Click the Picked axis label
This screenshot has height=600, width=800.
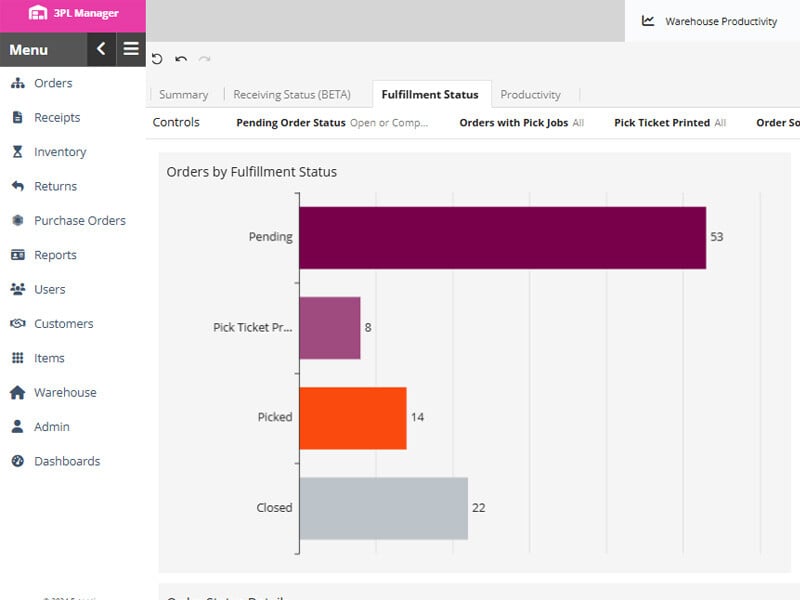click(275, 417)
